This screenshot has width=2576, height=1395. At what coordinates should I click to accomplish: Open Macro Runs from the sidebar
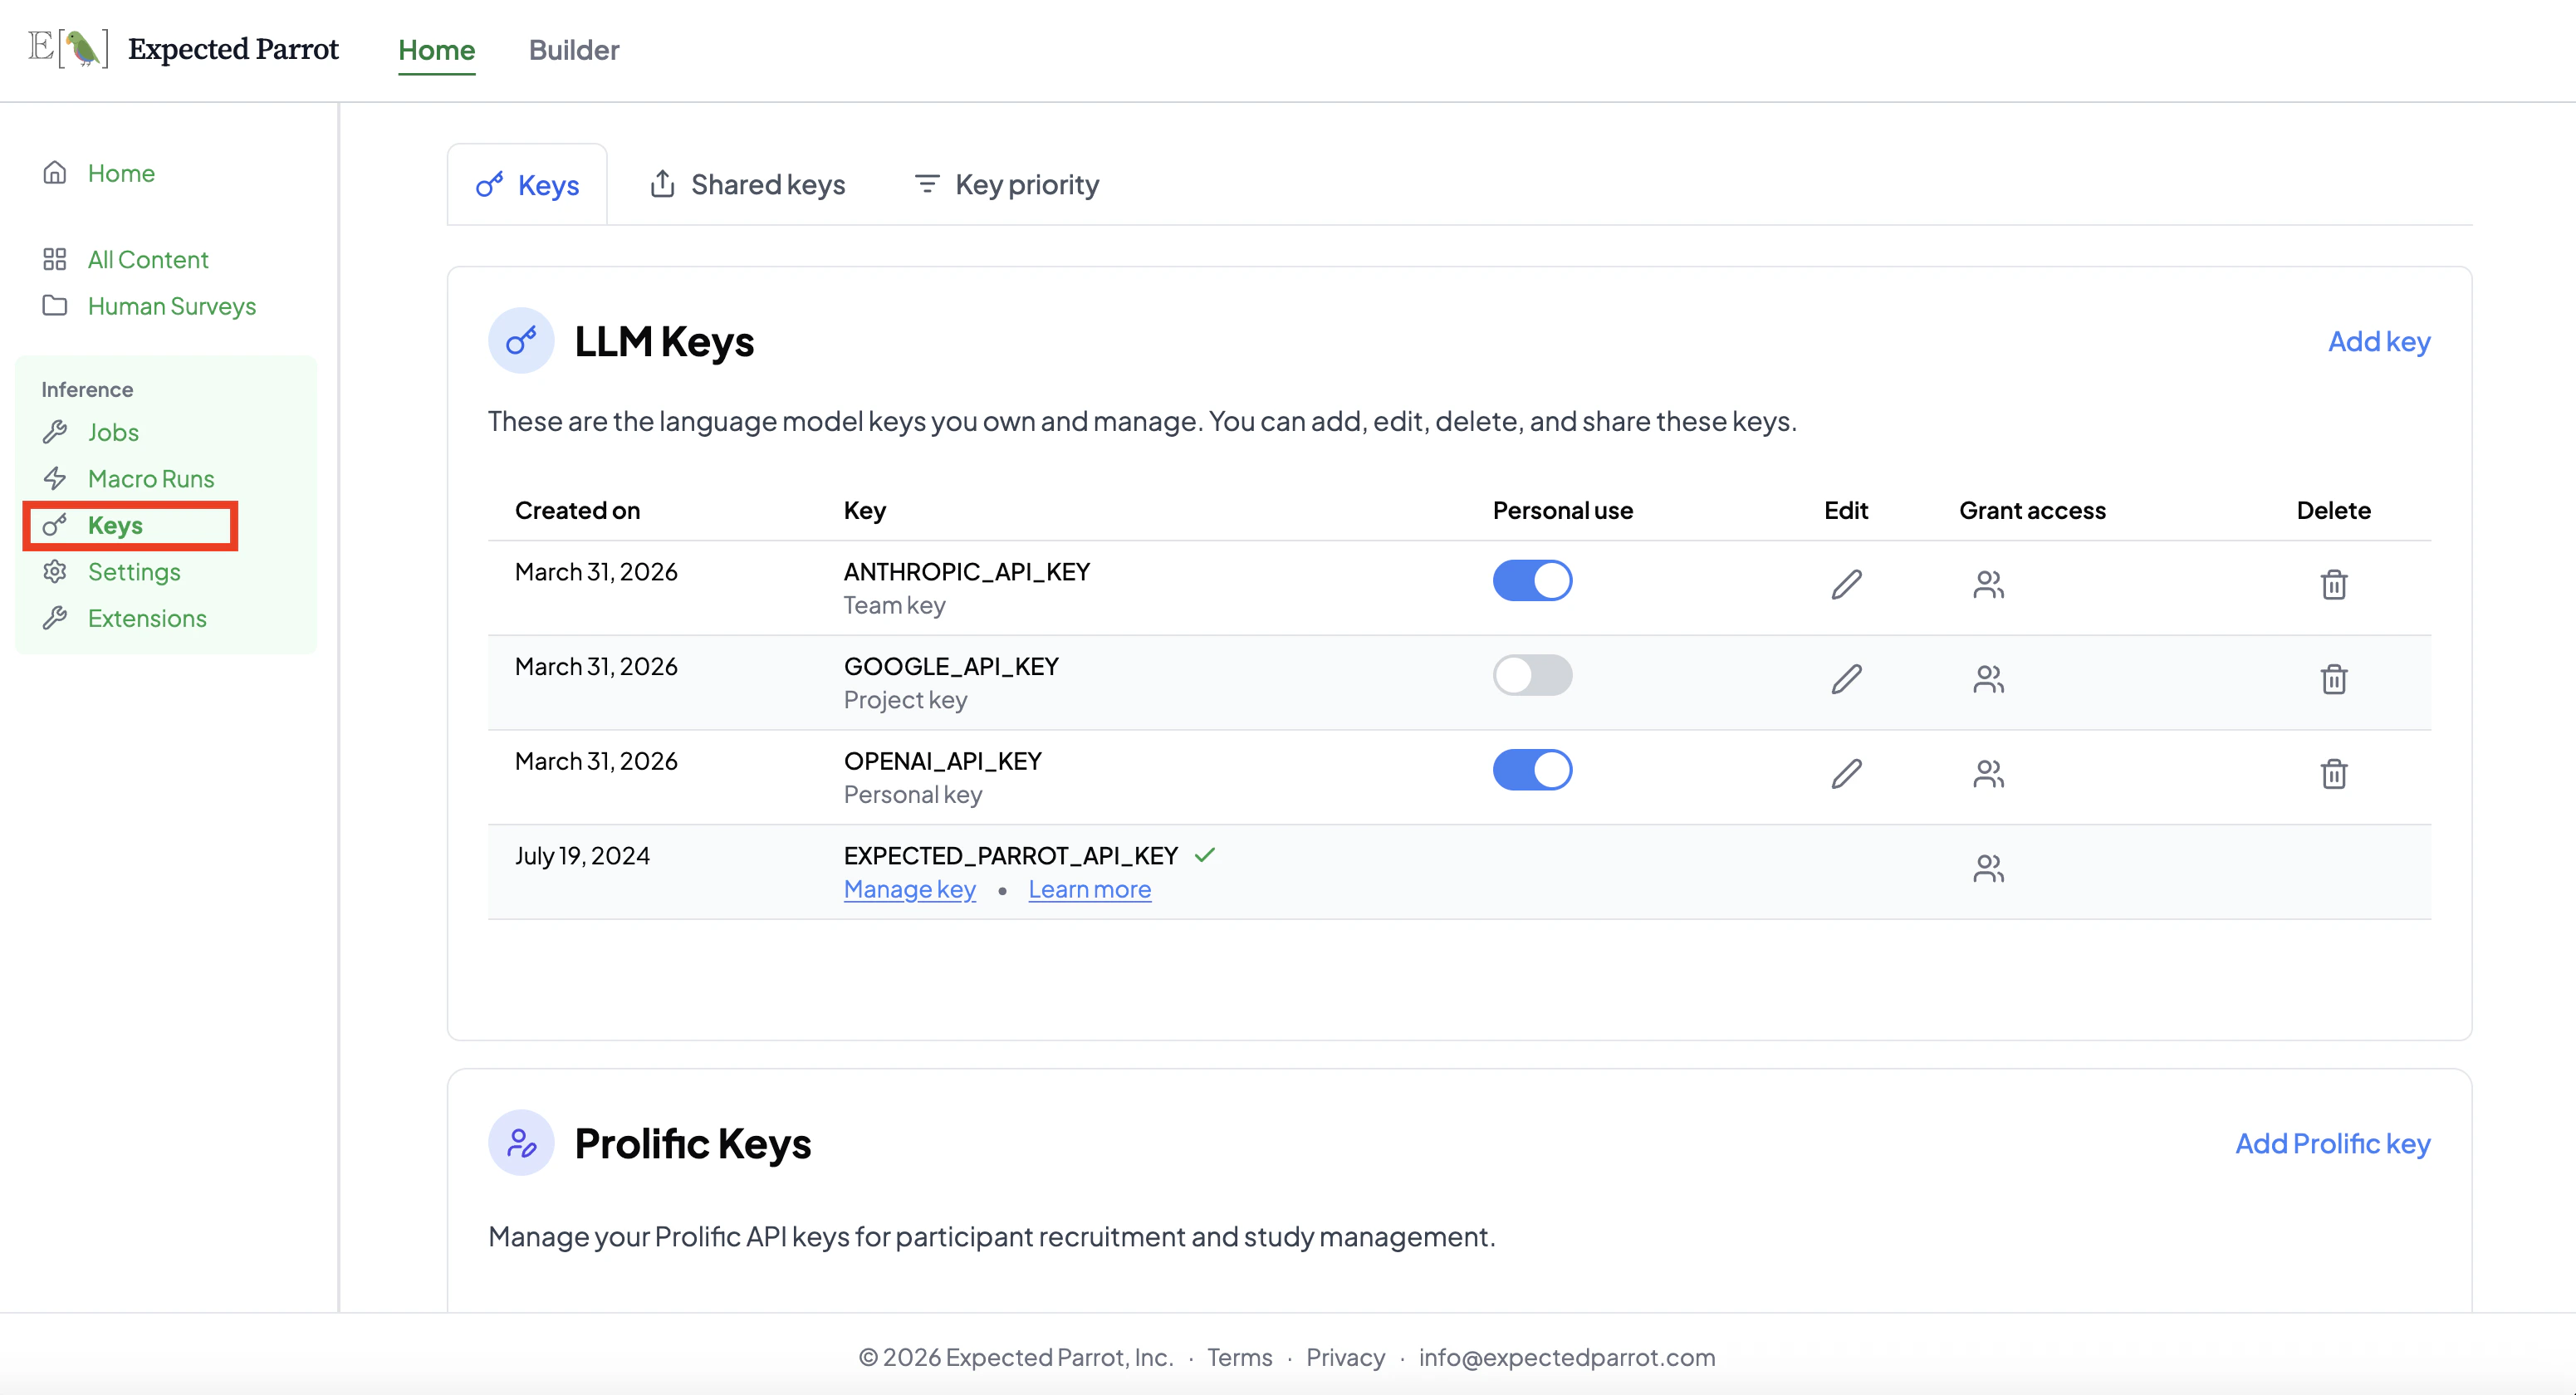click(x=151, y=478)
